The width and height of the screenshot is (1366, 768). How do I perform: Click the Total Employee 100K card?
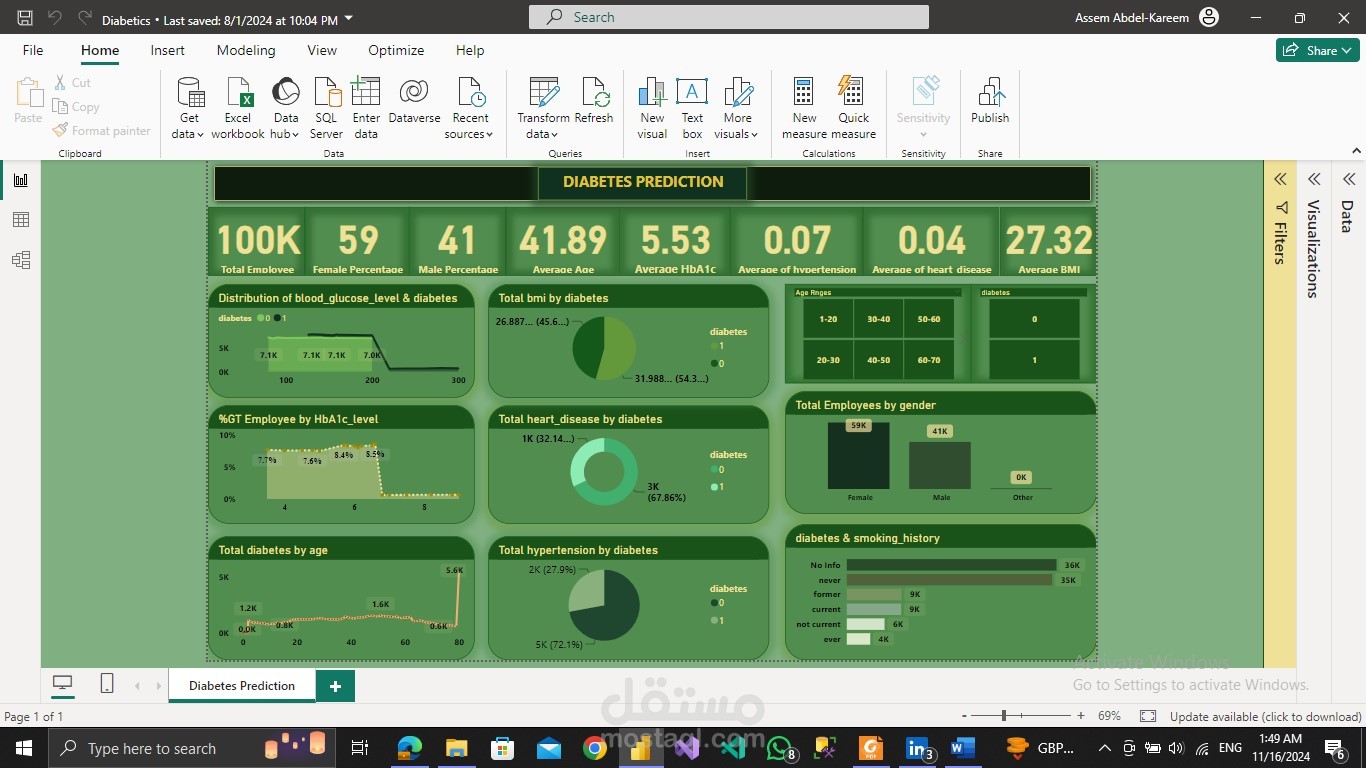pos(258,242)
